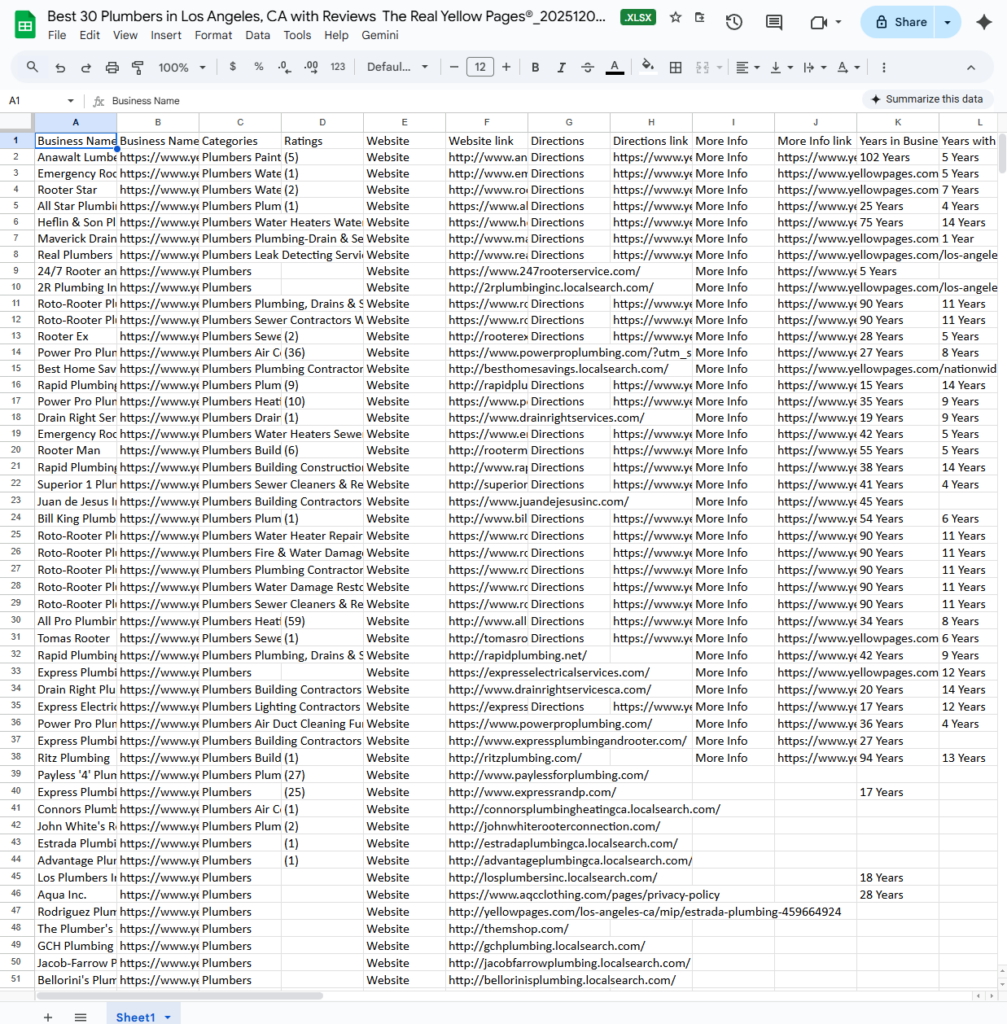
Task: Toggle bold formatting
Action: pyautogui.click(x=537, y=67)
